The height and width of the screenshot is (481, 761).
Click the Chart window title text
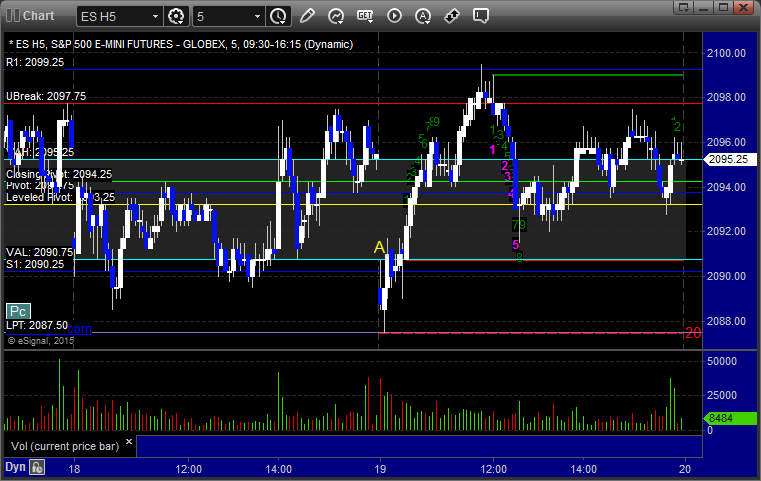(38, 16)
